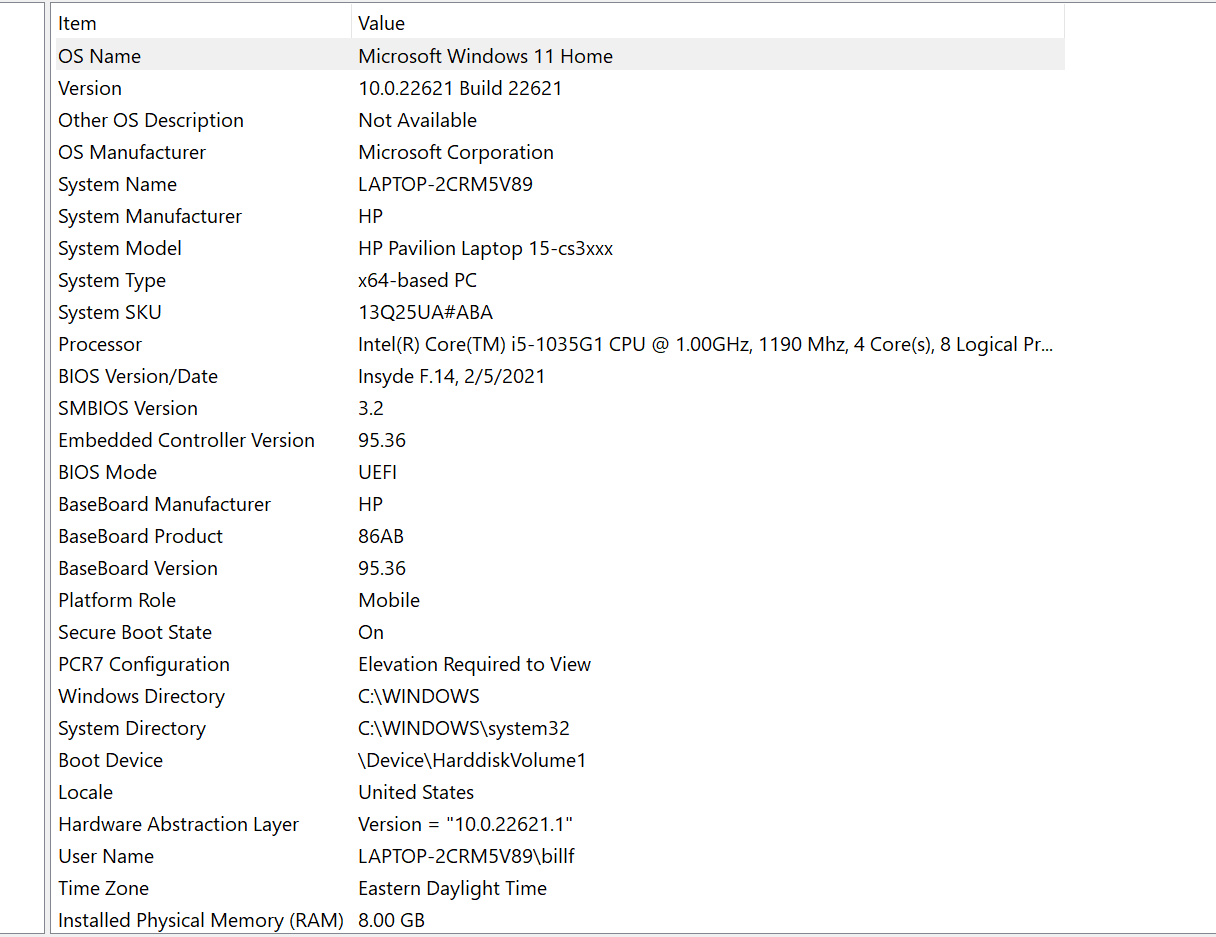Select the Secure Boot State row
The image size is (1216, 937).
click(x=300, y=631)
